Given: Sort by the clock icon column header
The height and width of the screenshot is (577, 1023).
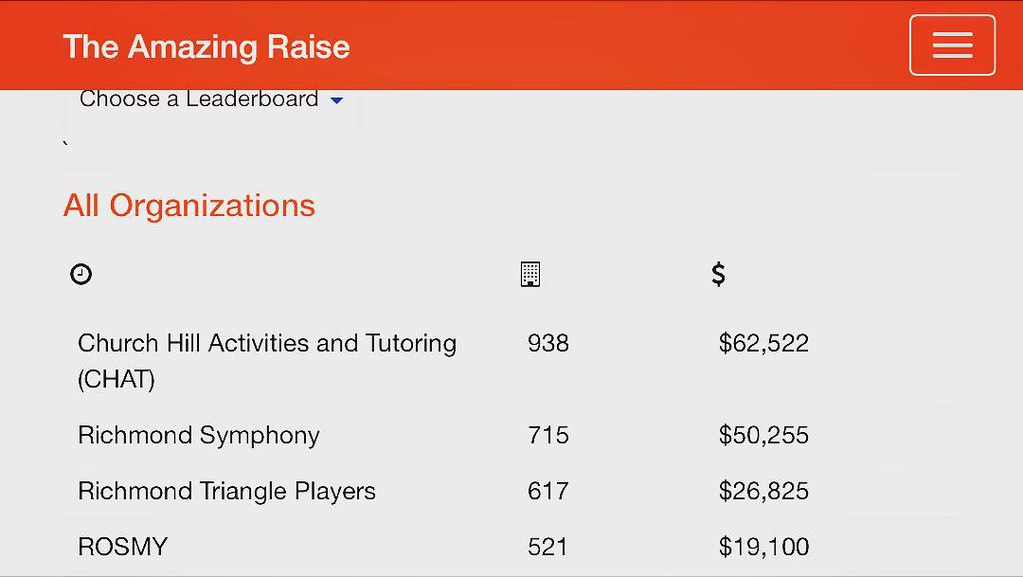Looking at the screenshot, I should (x=80, y=273).
